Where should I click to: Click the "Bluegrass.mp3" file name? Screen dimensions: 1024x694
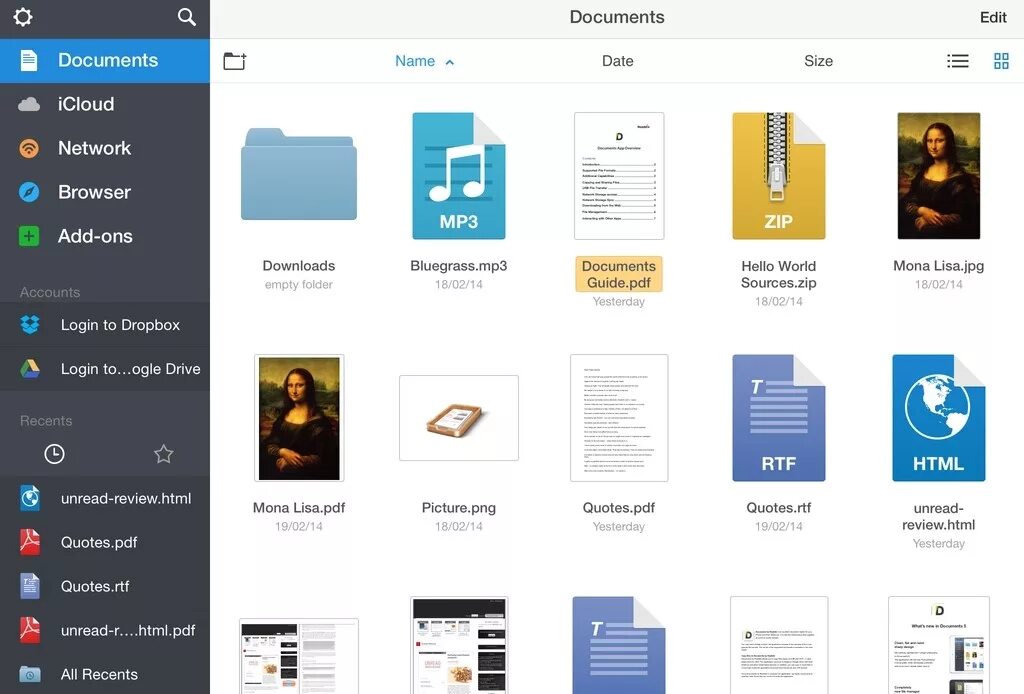[x=458, y=266]
